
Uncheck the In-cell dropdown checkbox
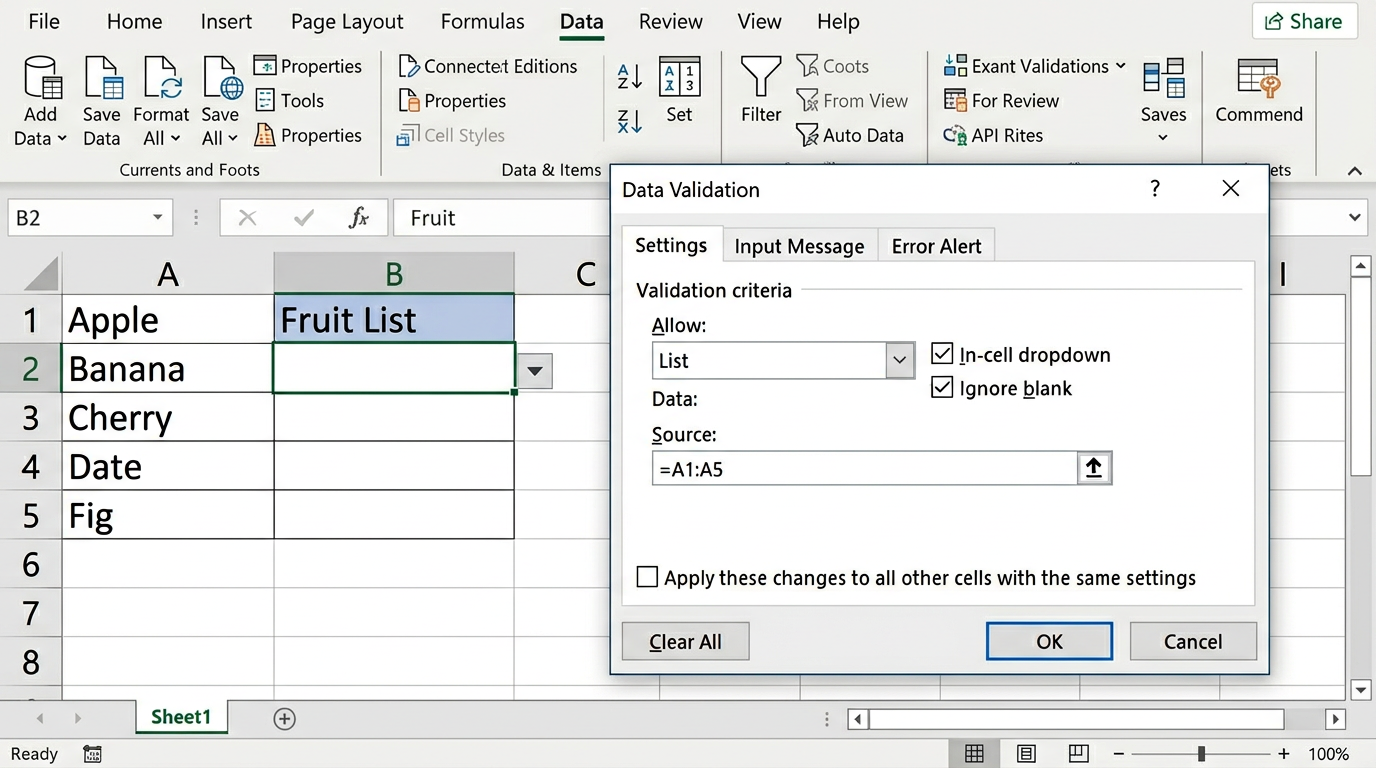coord(942,354)
